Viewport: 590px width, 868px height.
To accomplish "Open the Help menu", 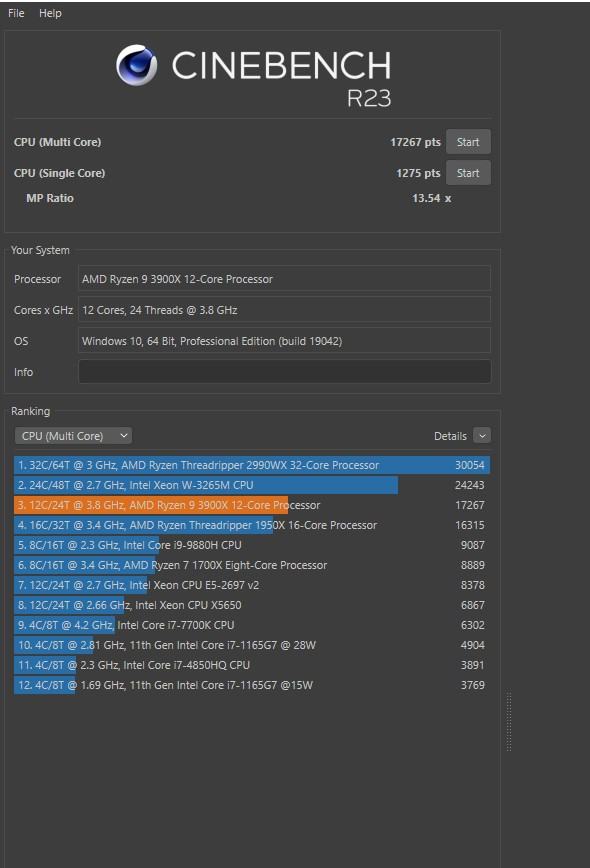I will click(50, 13).
